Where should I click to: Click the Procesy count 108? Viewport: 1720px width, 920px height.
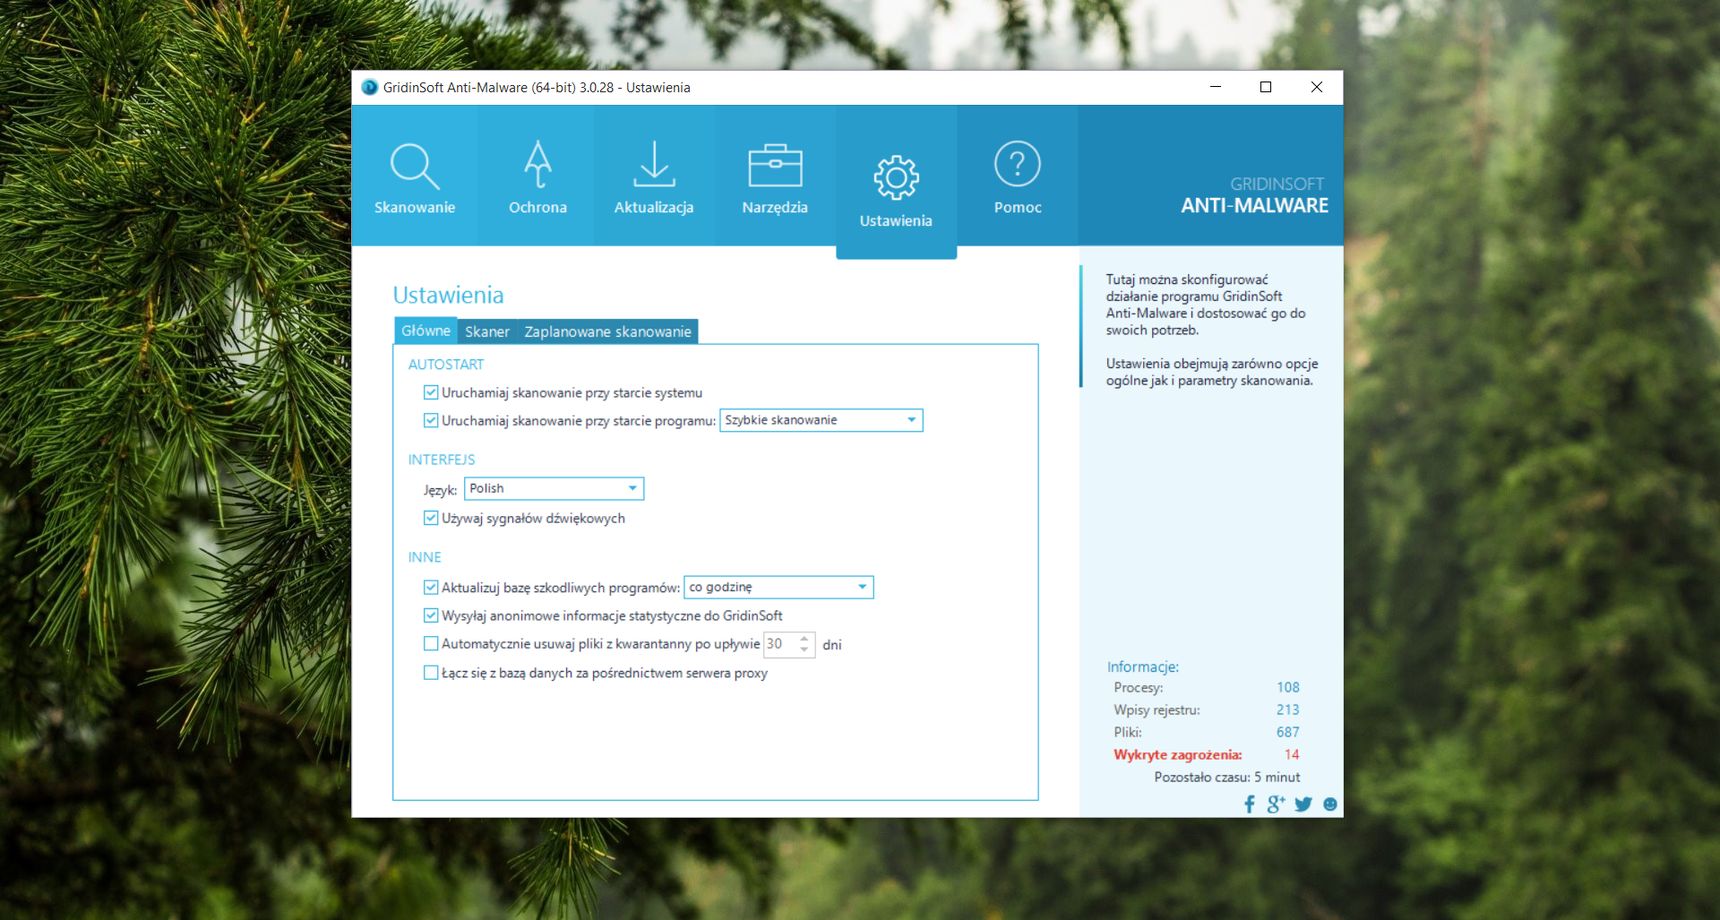coord(1288,687)
